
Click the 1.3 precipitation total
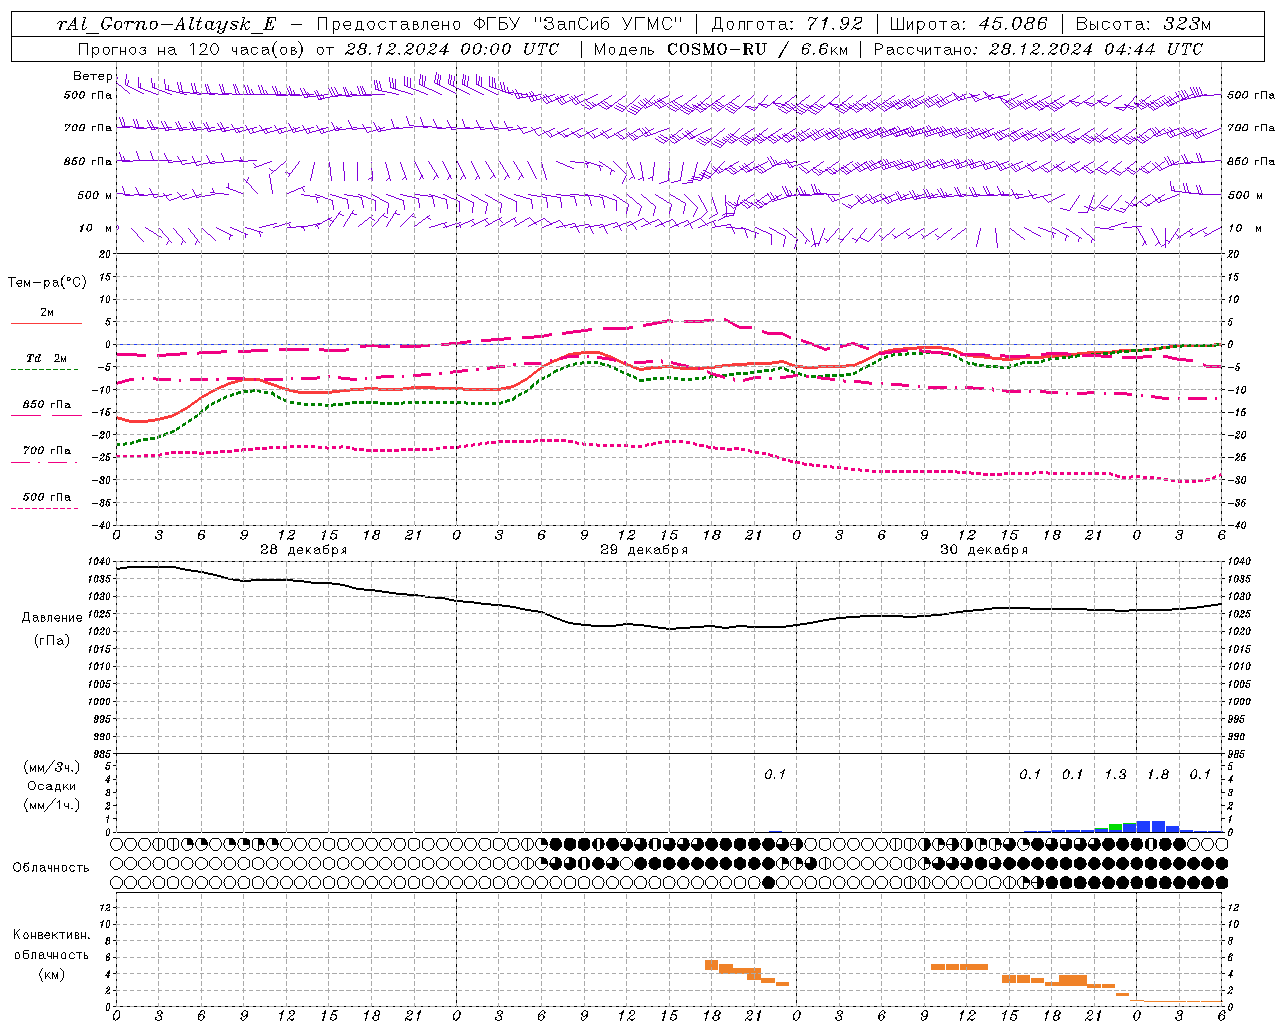(1115, 774)
